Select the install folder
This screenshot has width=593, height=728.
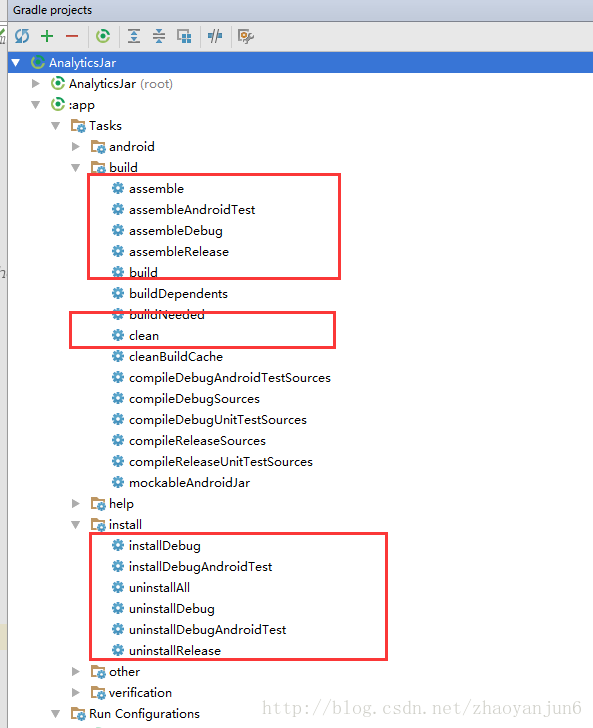125,525
